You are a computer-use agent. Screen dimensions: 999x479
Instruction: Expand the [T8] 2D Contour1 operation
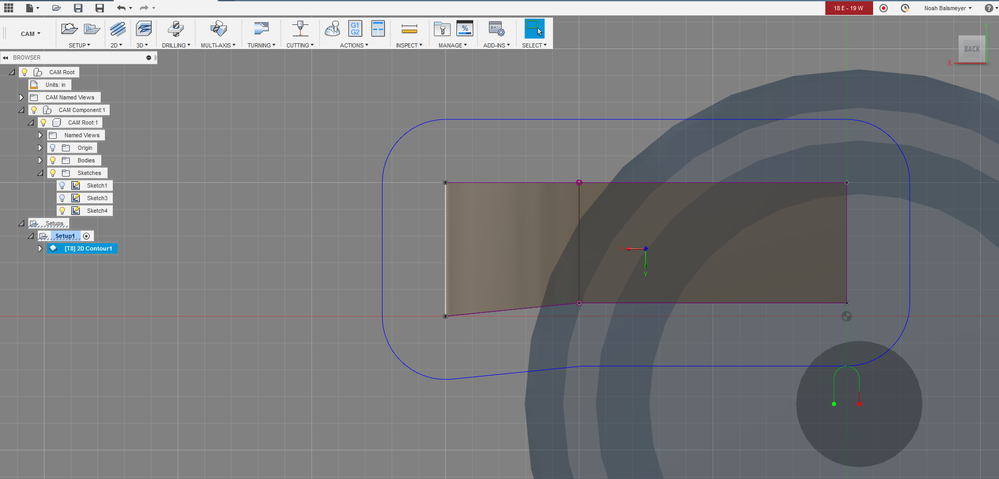40,248
